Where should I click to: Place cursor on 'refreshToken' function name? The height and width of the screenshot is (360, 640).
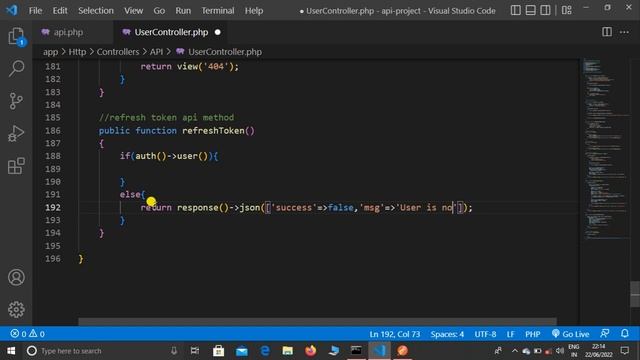213,131
